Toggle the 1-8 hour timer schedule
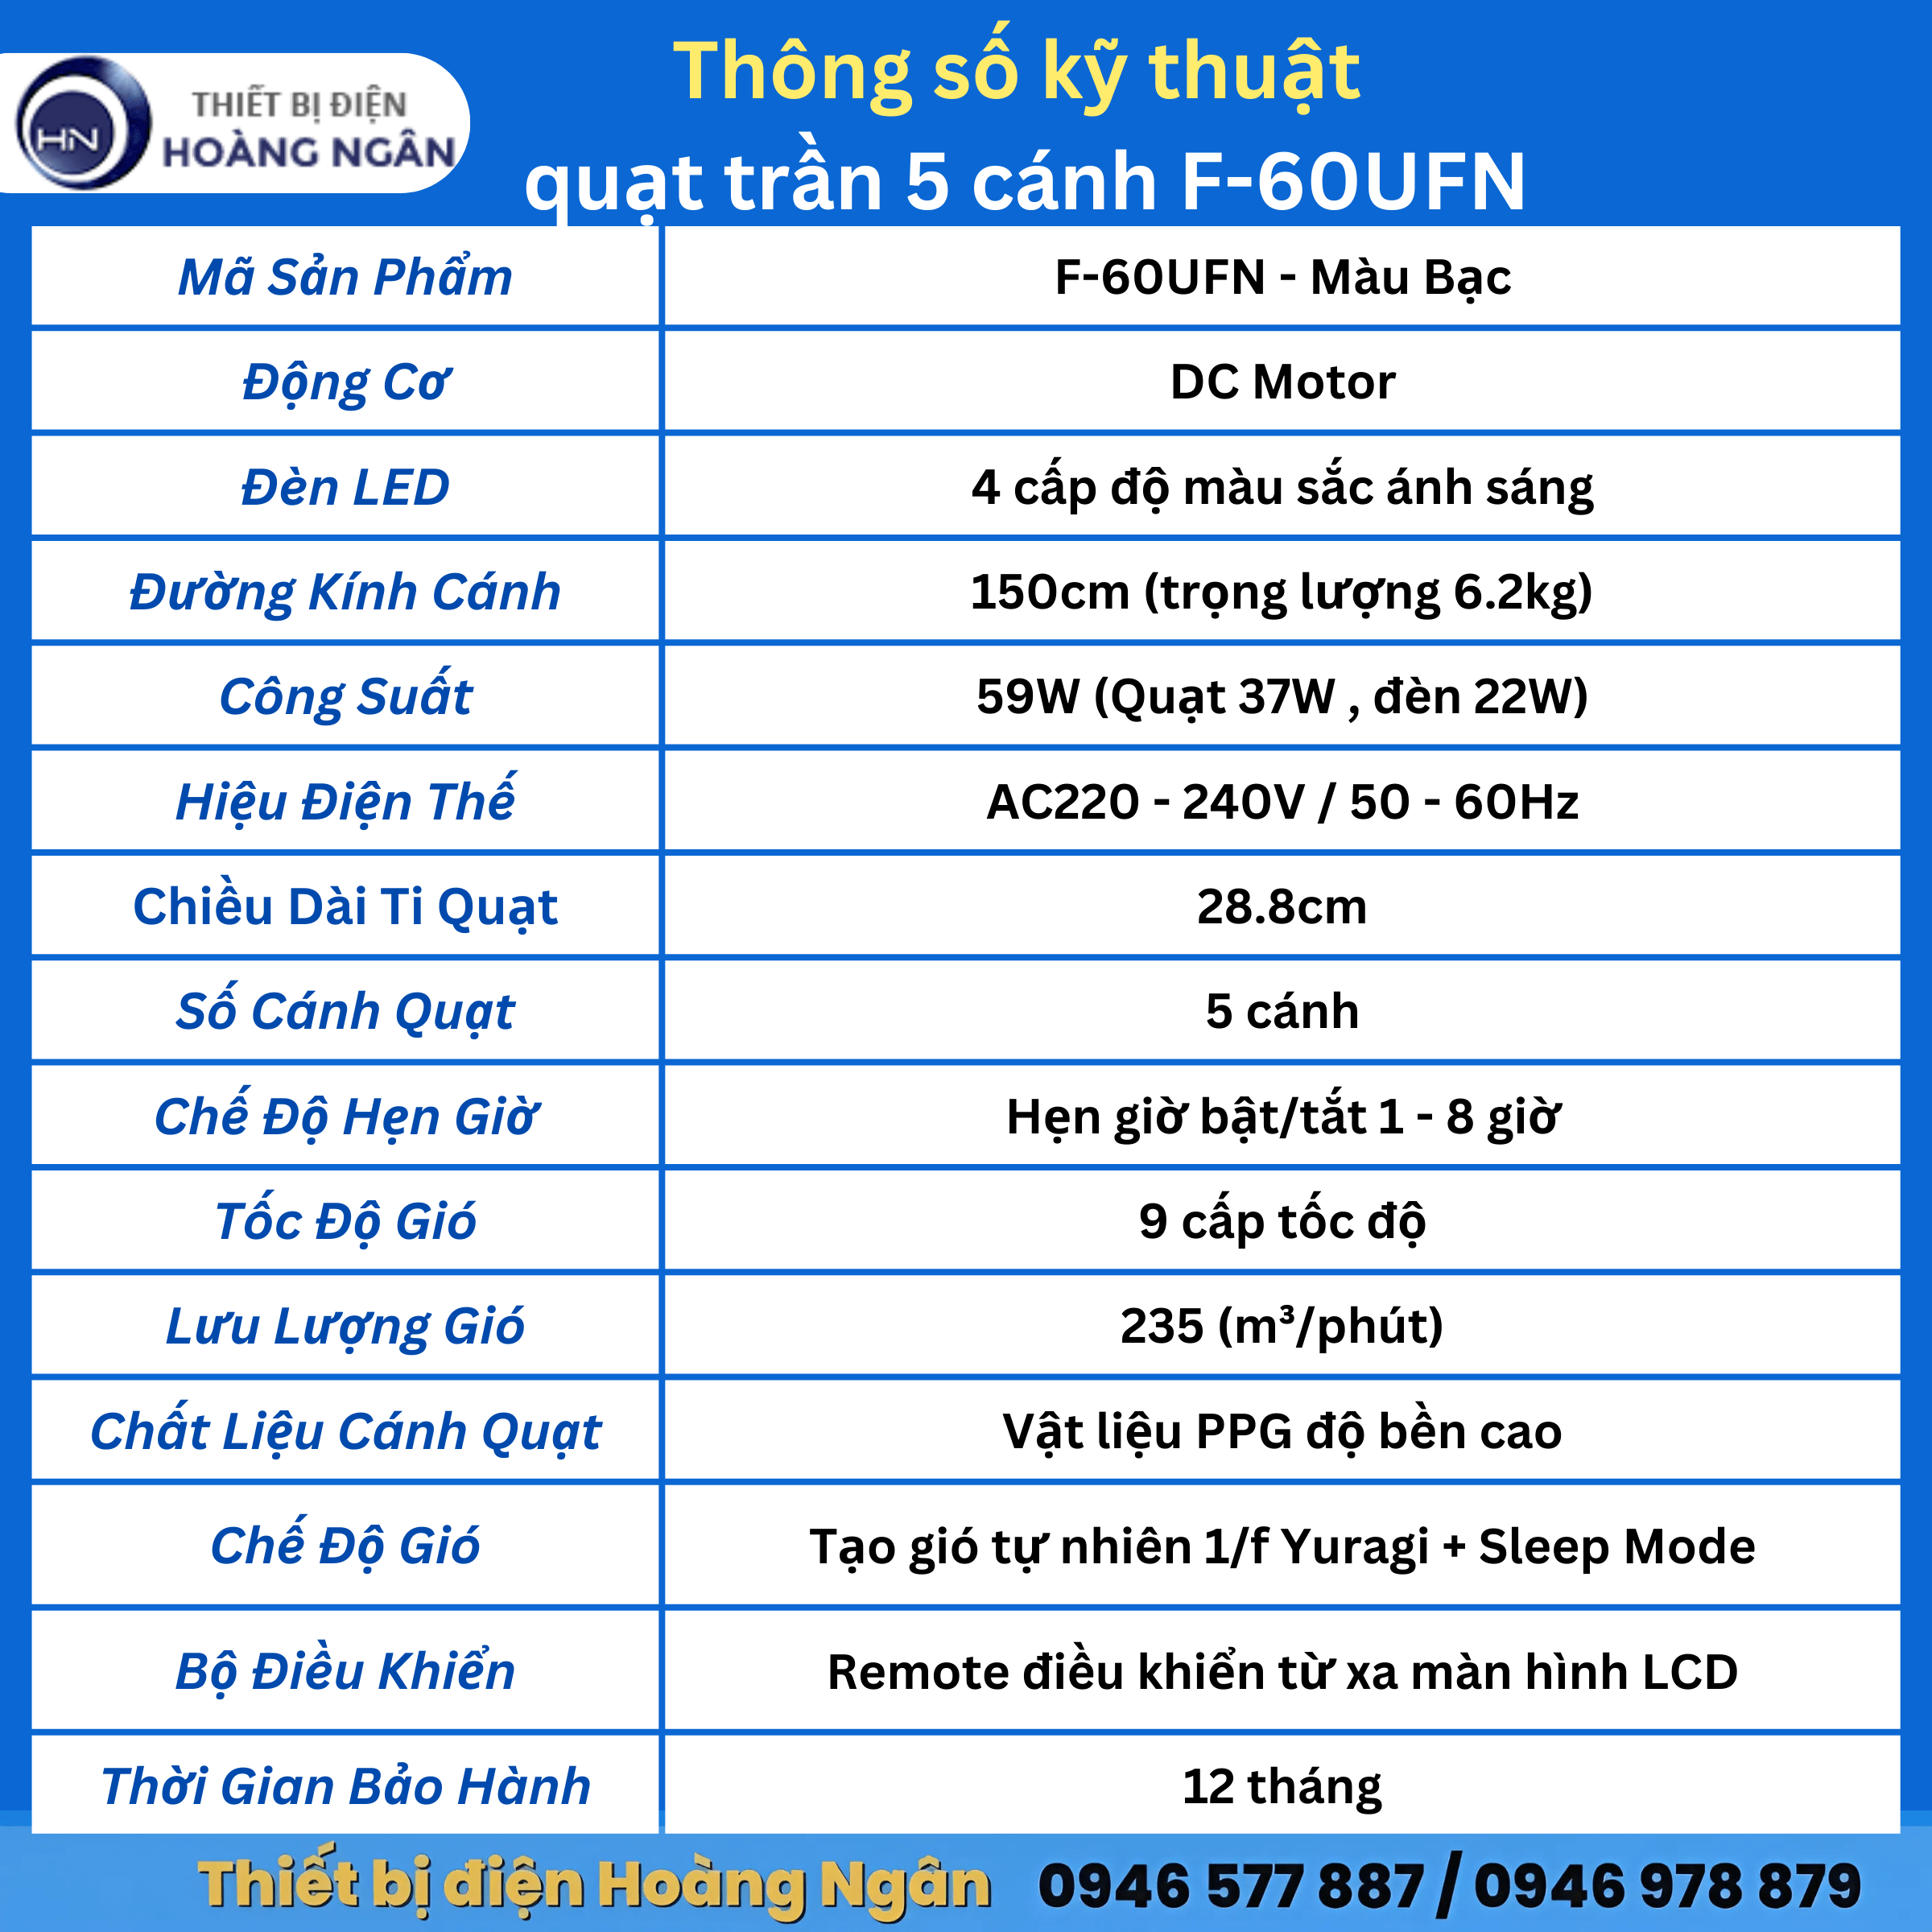This screenshot has width=1932, height=1932. click(1238, 1115)
